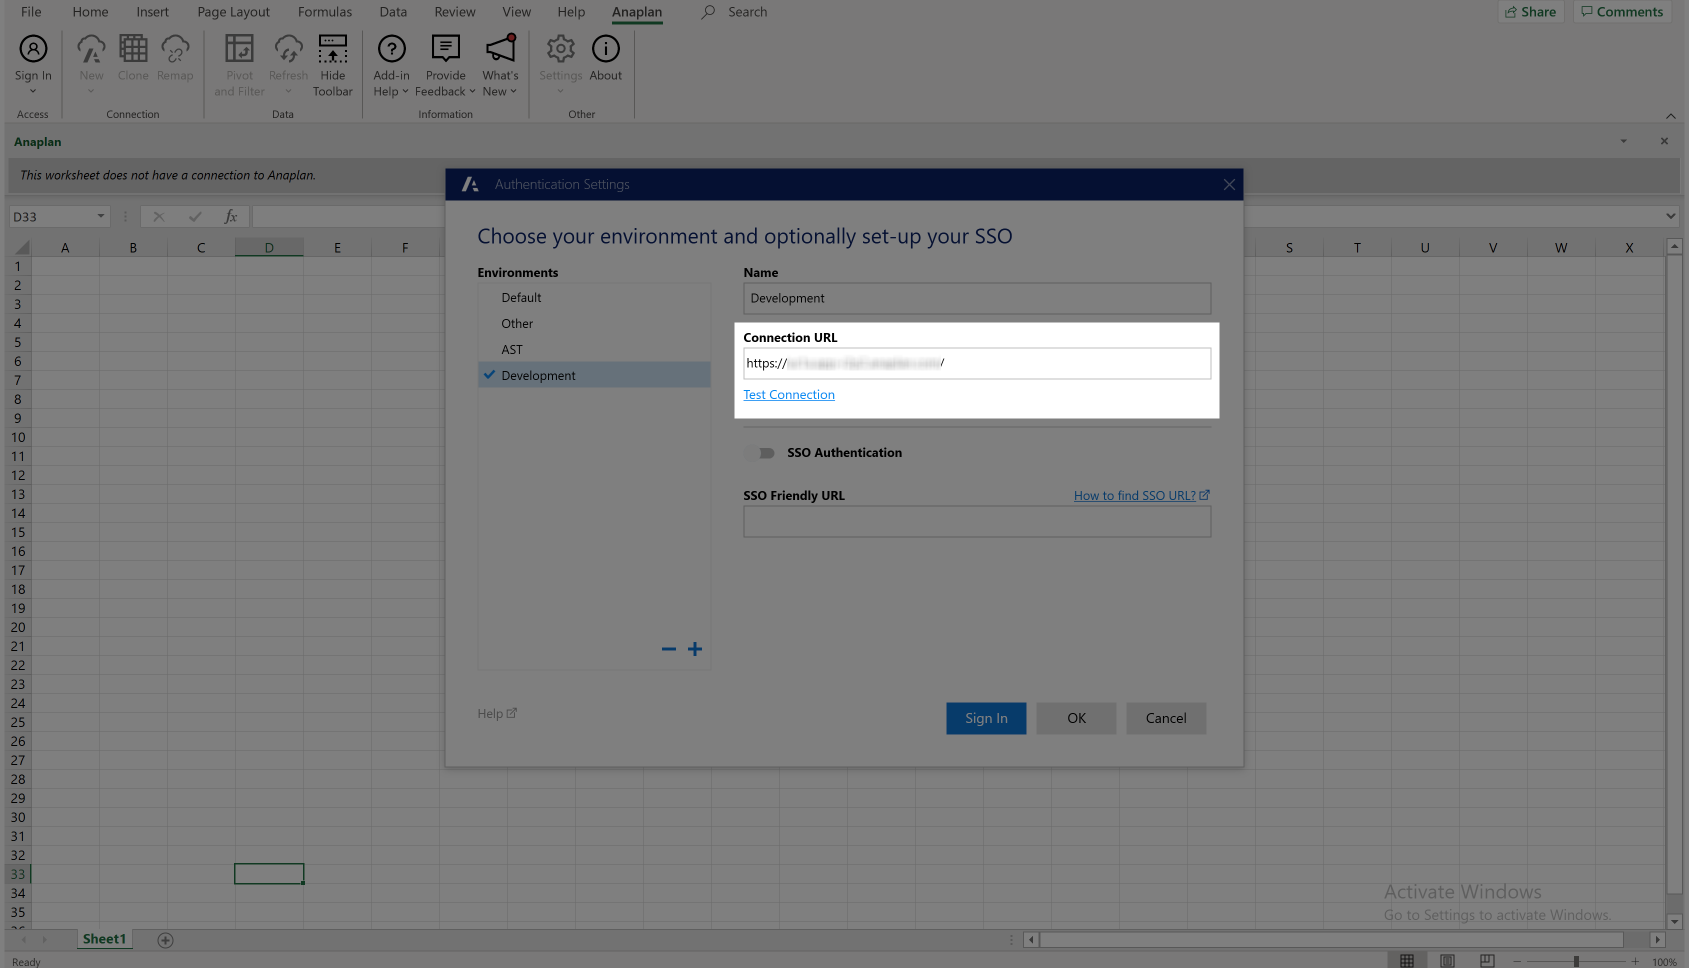Close the Authentication Settings dialog
Screen dimensions: 1690x968
(1229, 184)
